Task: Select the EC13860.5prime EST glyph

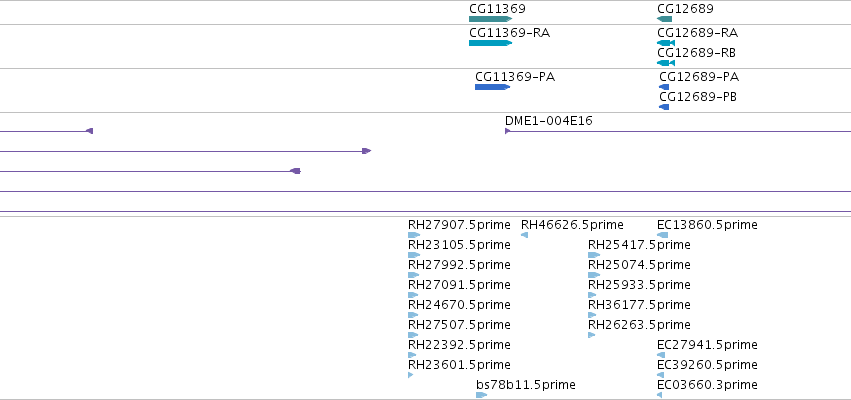Action: point(663,235)
